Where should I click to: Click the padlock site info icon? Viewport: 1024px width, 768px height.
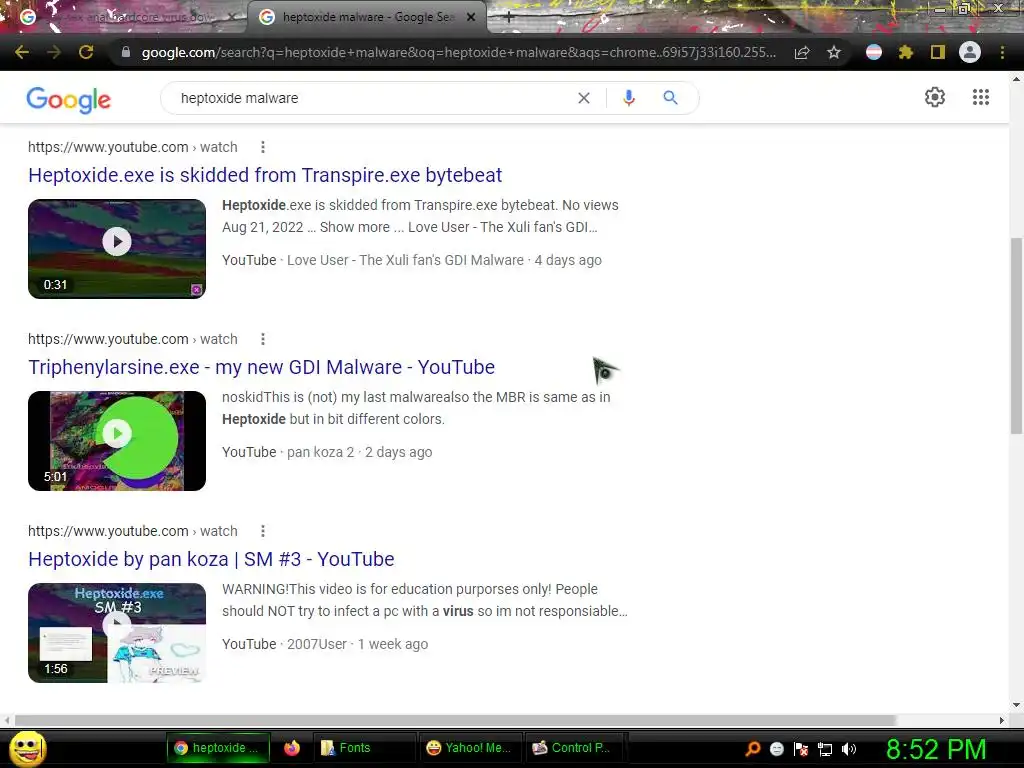126,52
